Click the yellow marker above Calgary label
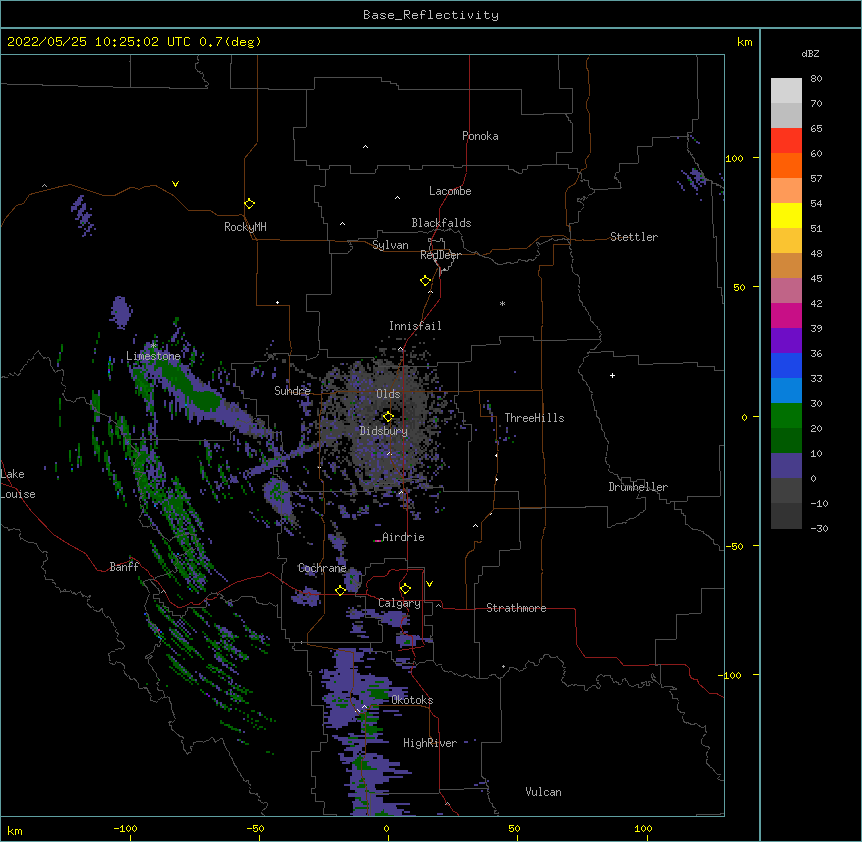 pos(405,589)
